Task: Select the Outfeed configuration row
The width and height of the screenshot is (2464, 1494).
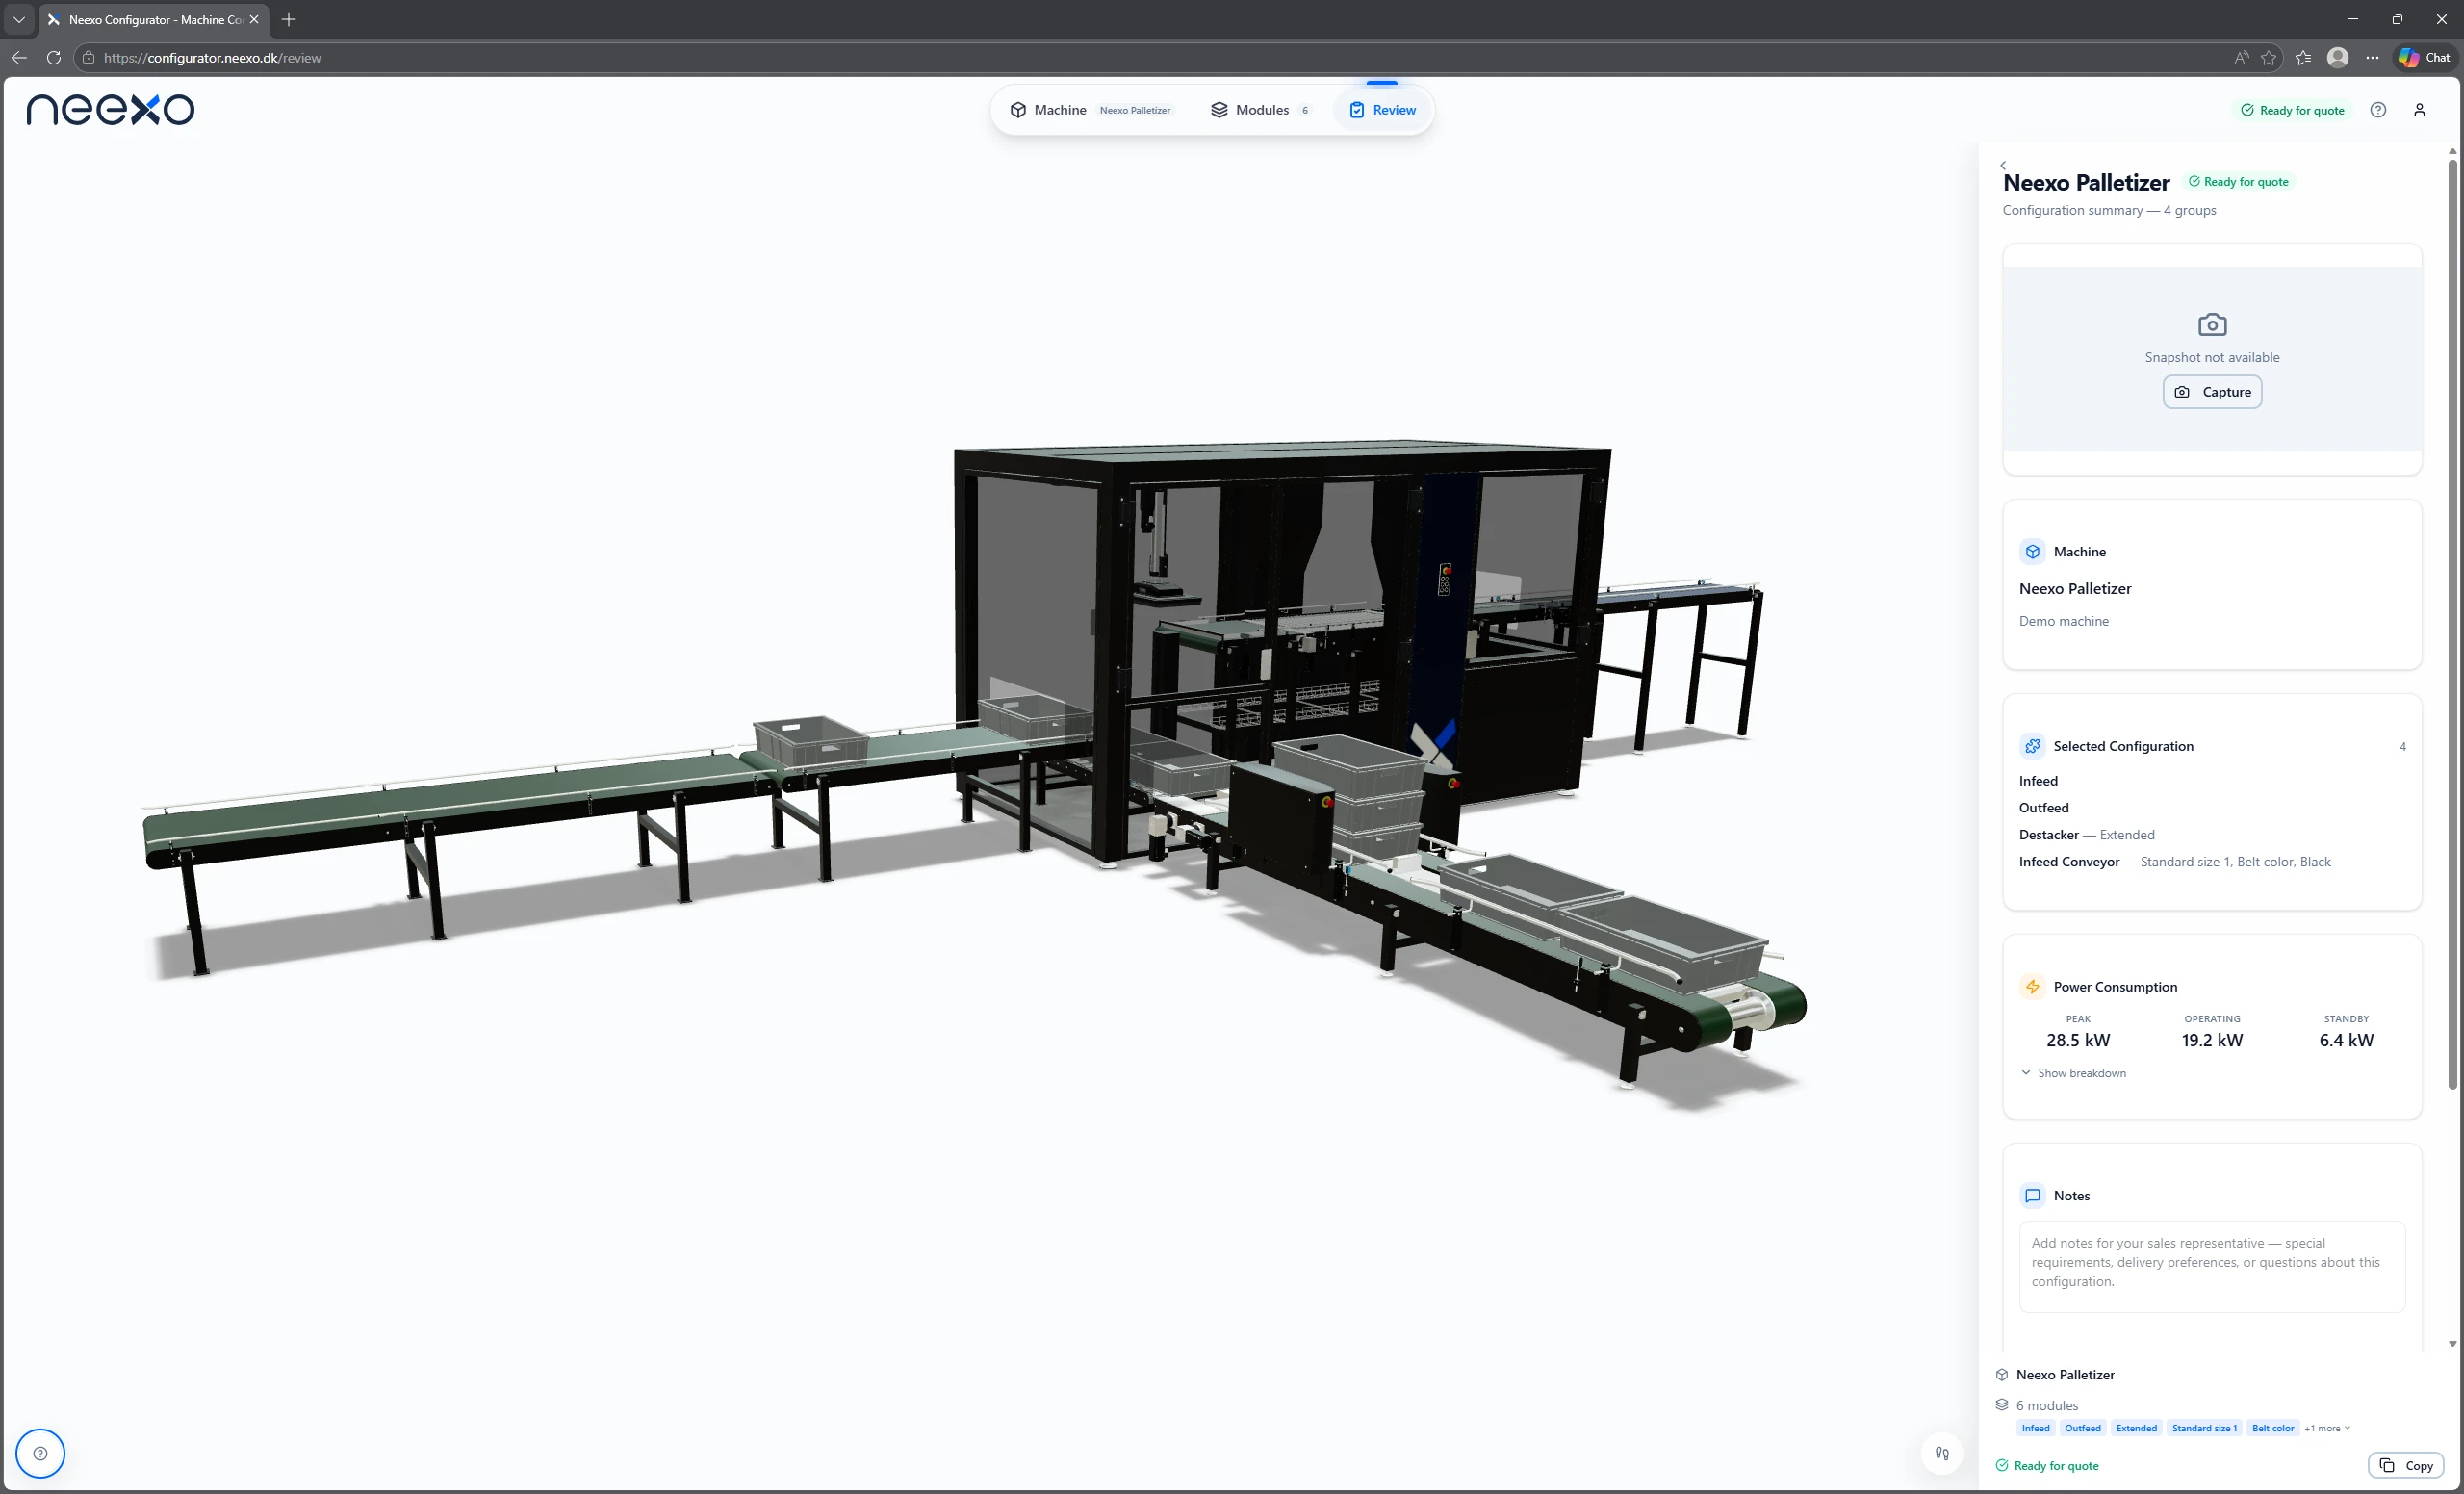Action: [x=2212, y=808]
